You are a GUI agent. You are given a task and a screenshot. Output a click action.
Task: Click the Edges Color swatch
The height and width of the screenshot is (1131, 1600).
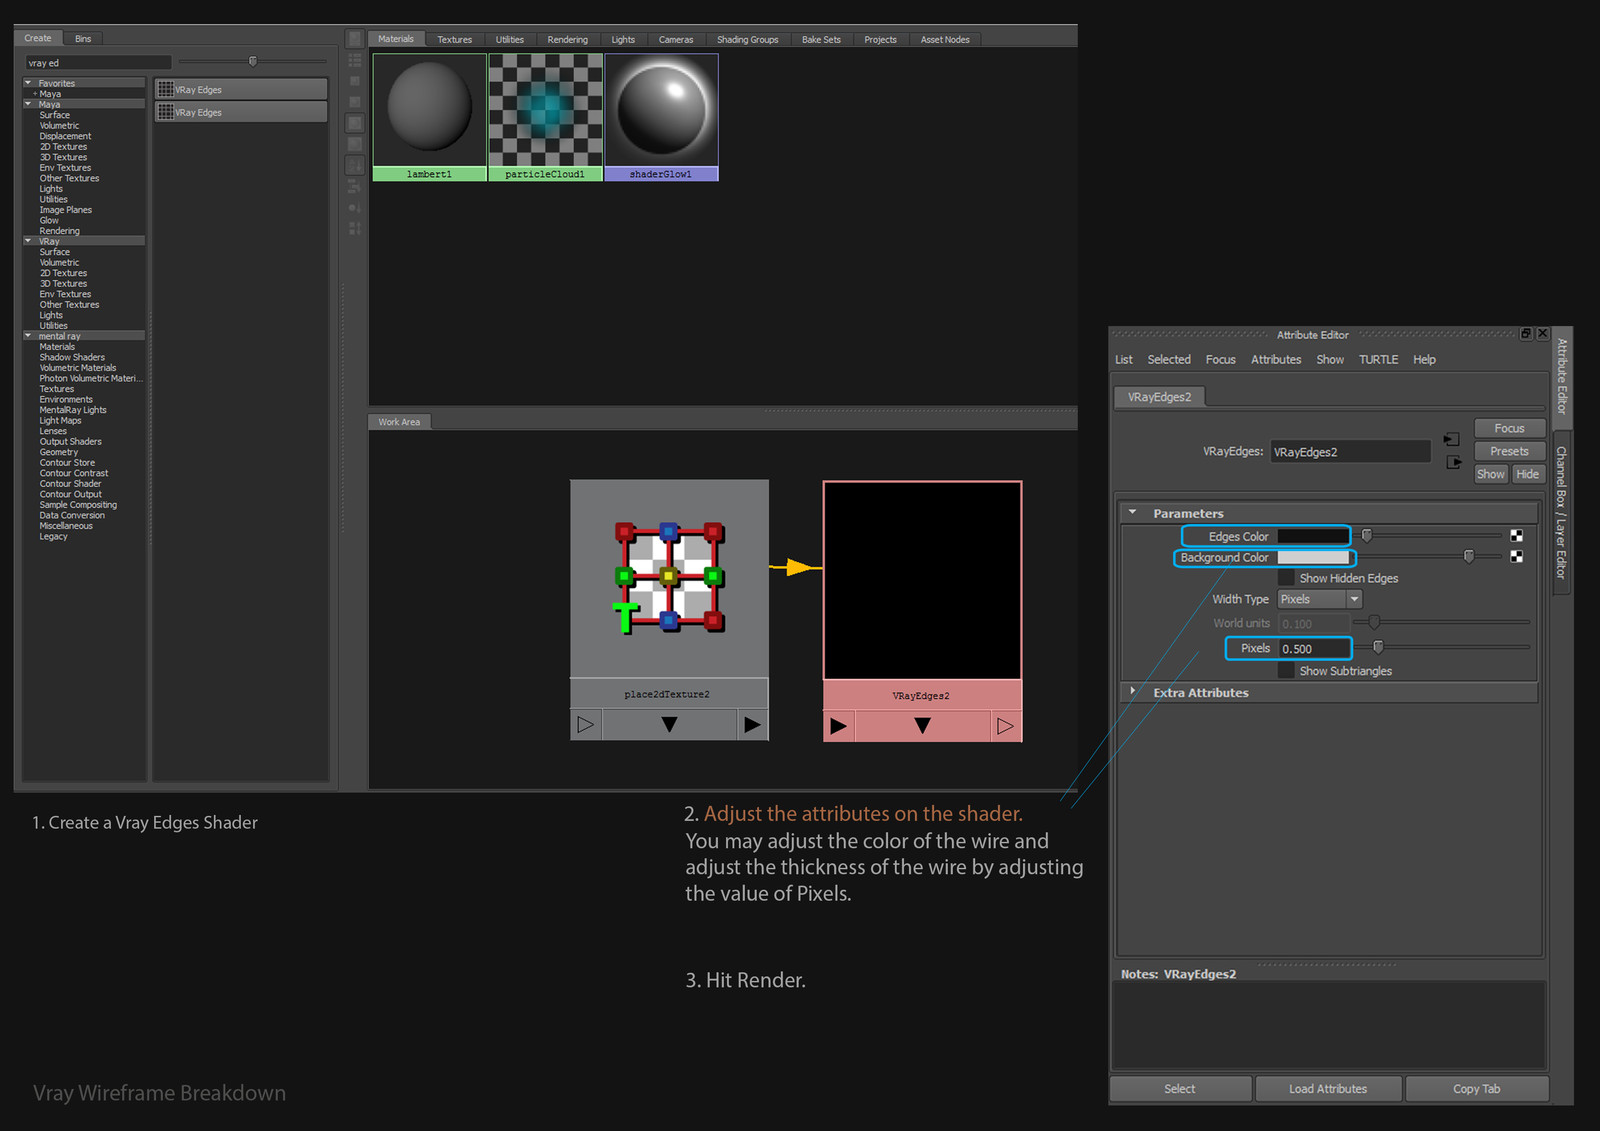tap(1313, 536)
